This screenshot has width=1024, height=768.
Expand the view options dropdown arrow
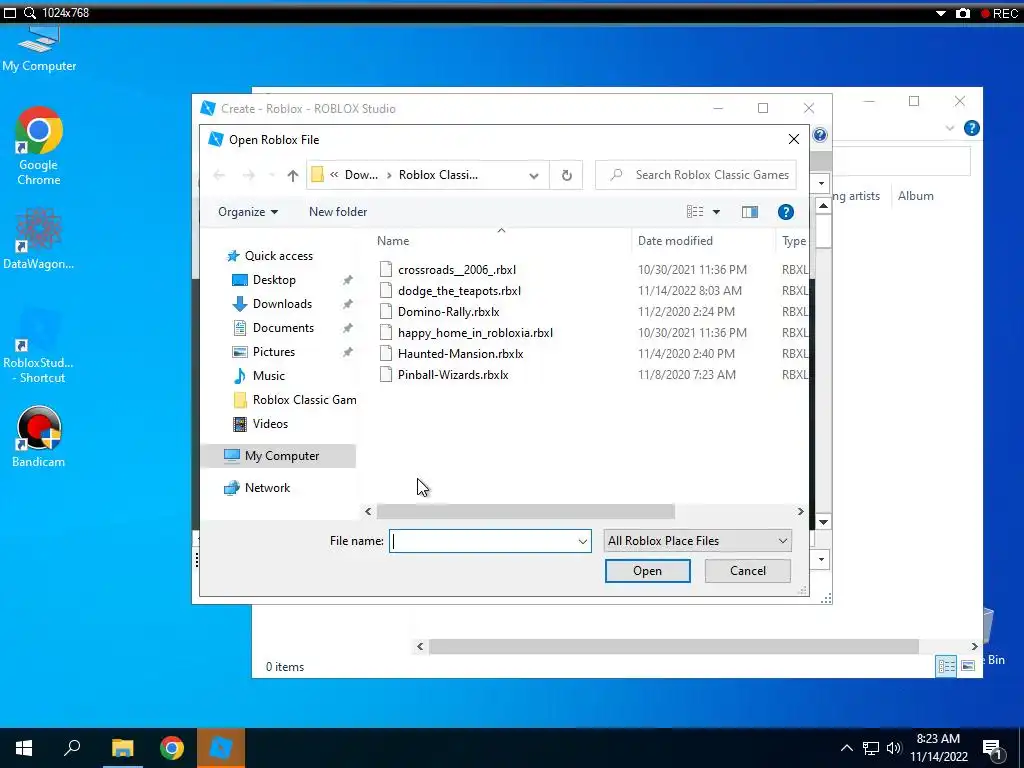point(716,212)
